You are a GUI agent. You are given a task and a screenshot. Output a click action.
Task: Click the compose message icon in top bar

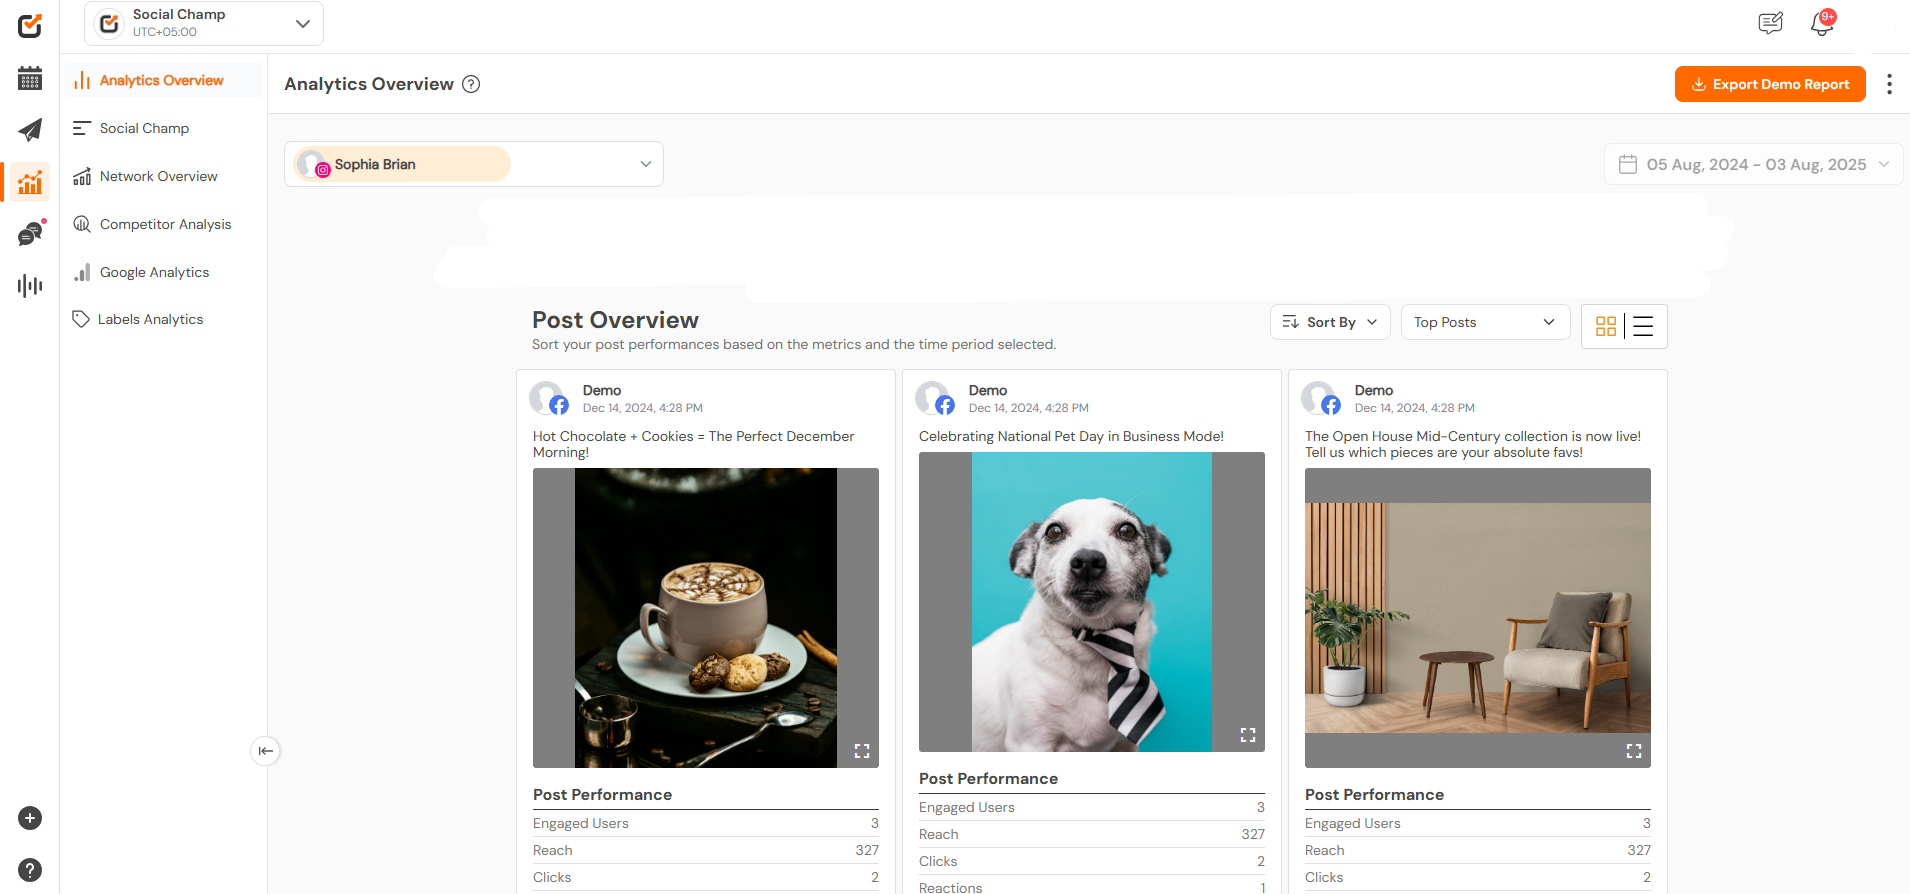1771,23
